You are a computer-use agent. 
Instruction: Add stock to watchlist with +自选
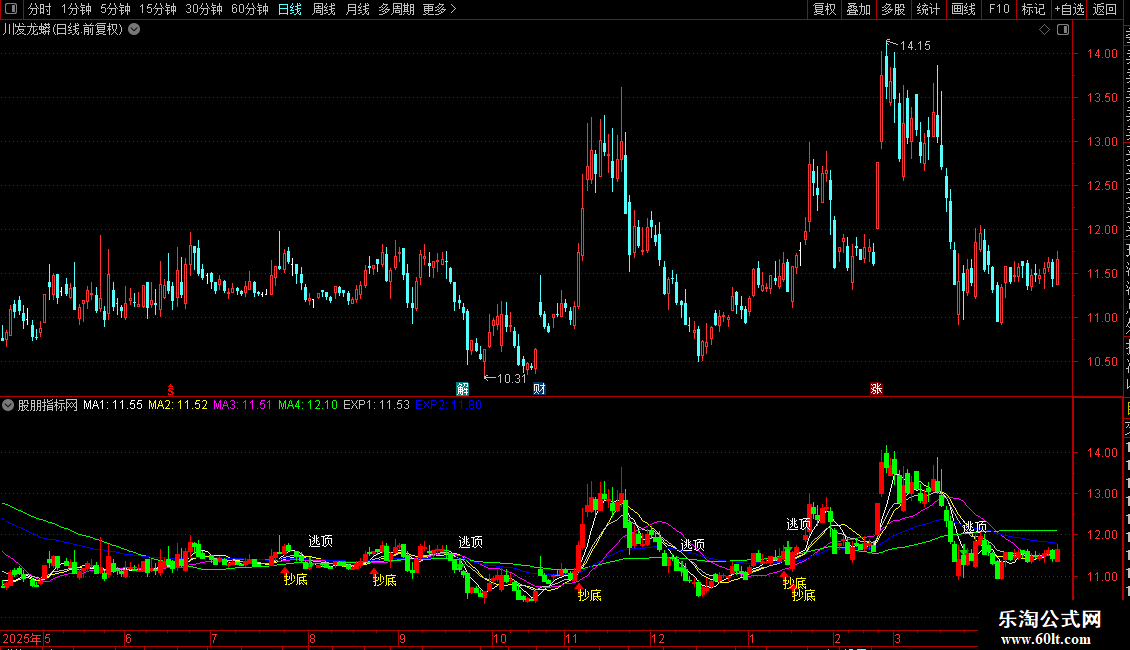click(x=1069, y=9)
